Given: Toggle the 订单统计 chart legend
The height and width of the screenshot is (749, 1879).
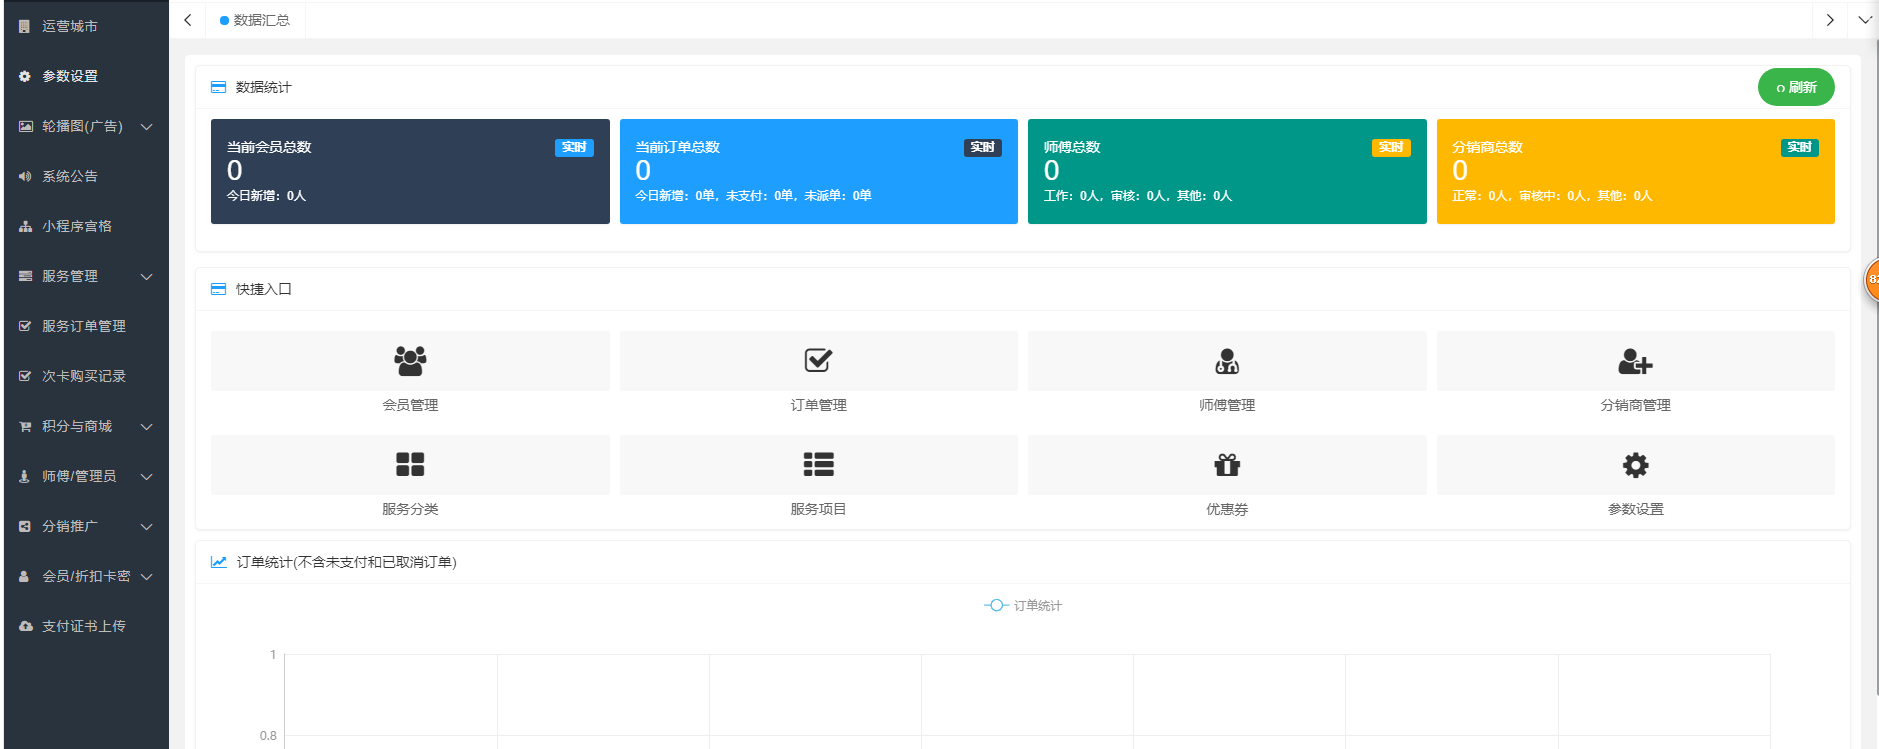Looking at the screenshot, I should click(x=1023, y=605).
